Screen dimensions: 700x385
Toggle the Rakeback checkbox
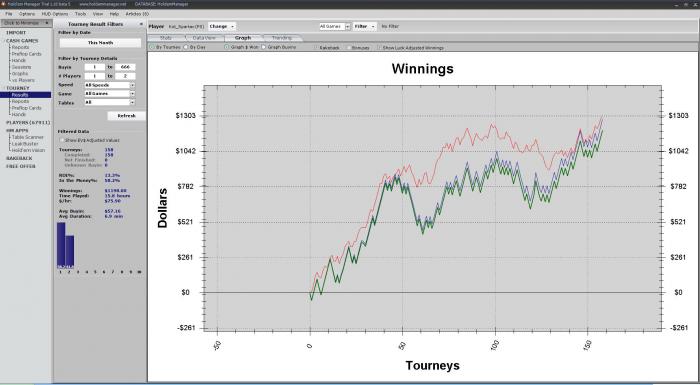tap(315, 47)
